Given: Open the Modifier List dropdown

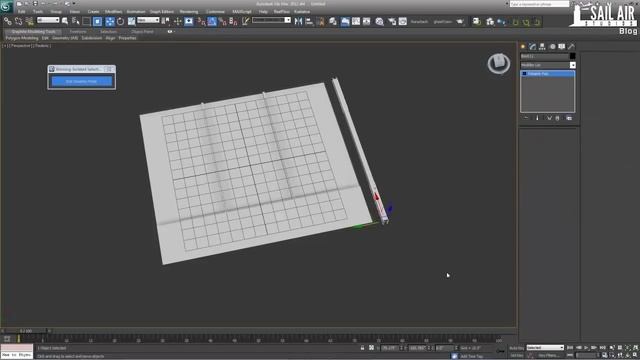Looking at the screenshot, I should [548, 65].
